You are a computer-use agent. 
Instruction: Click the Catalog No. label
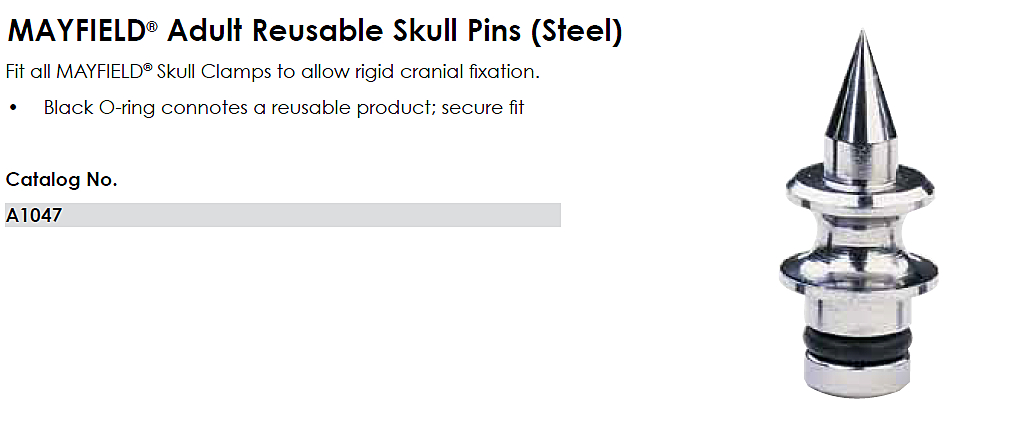62,180
